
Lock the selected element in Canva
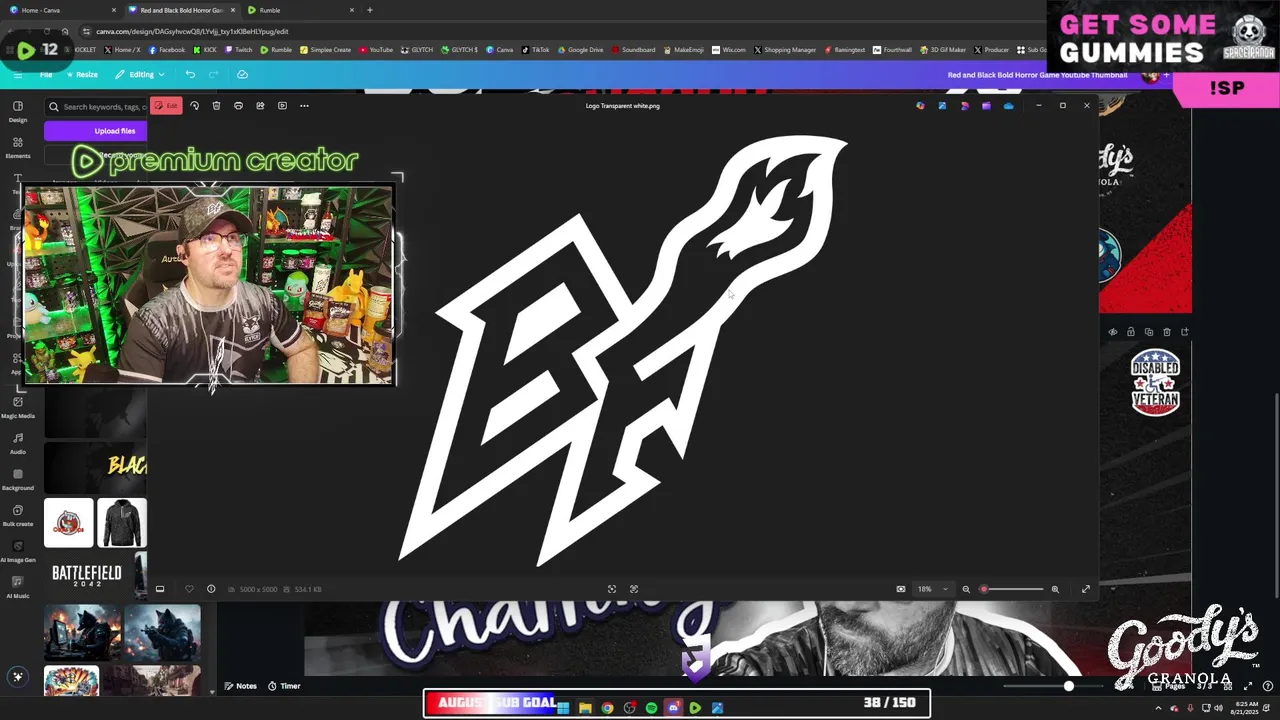point(1131,332)
